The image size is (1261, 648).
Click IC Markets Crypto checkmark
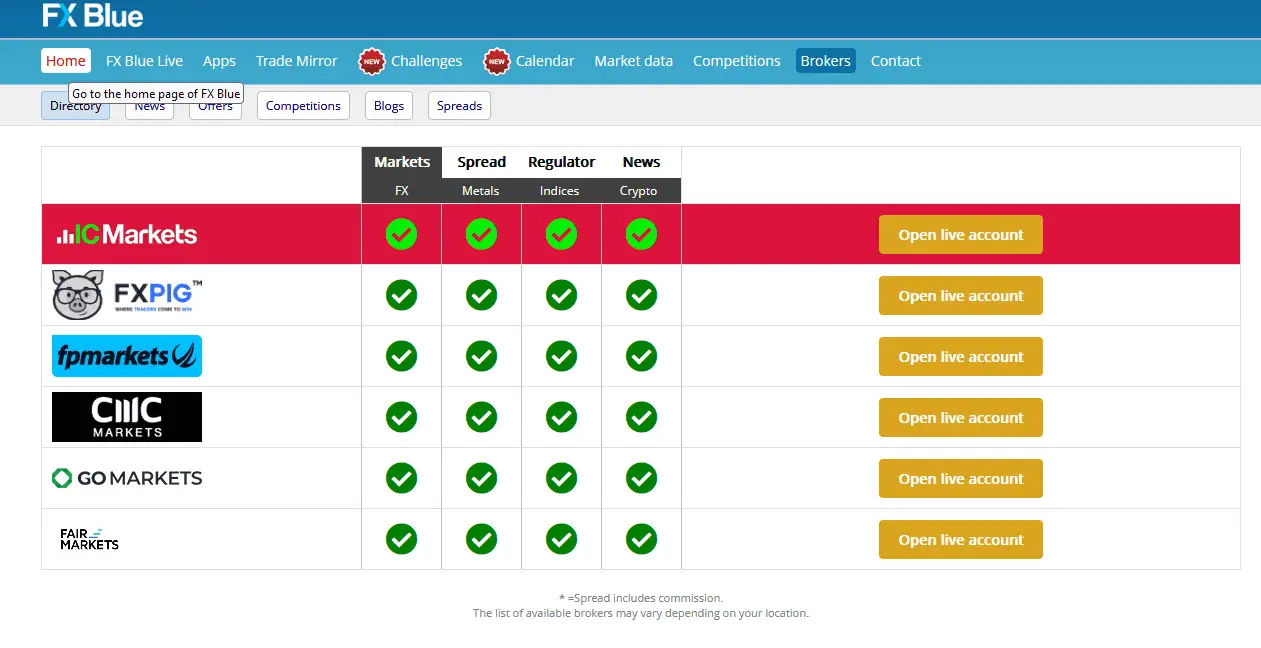coord(641,234)
